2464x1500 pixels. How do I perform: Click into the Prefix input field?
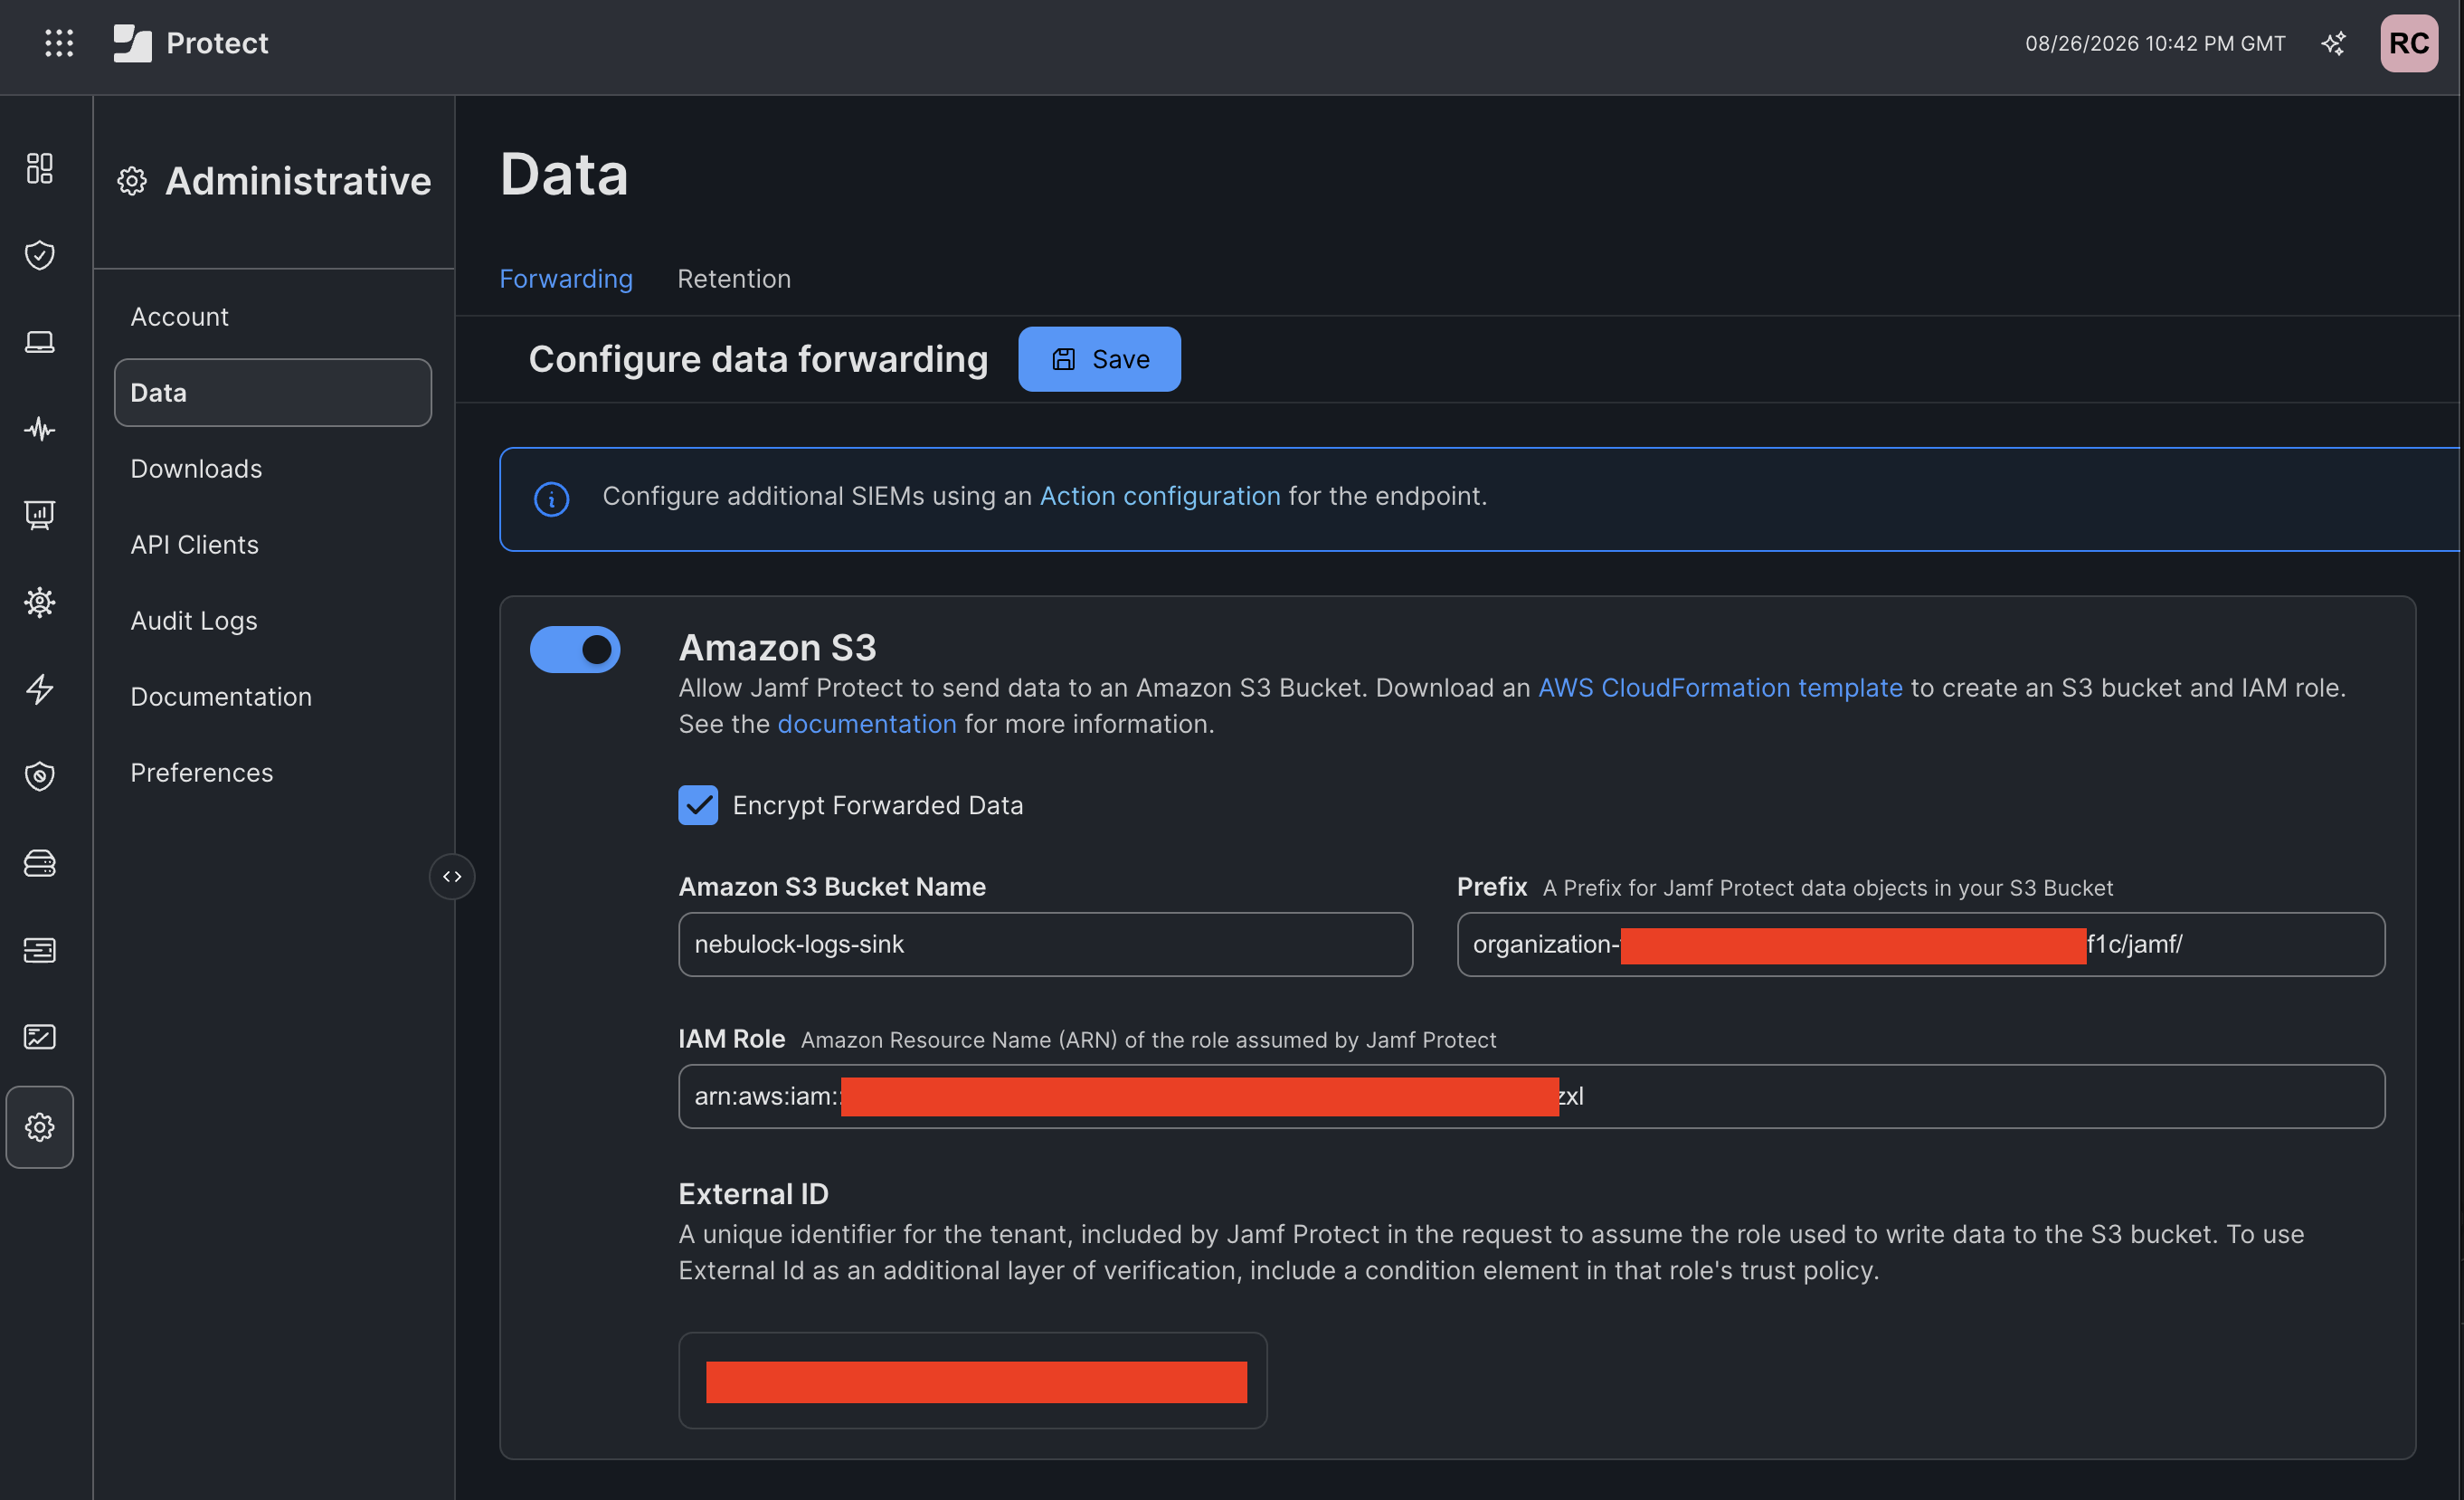click(1920, 944)
